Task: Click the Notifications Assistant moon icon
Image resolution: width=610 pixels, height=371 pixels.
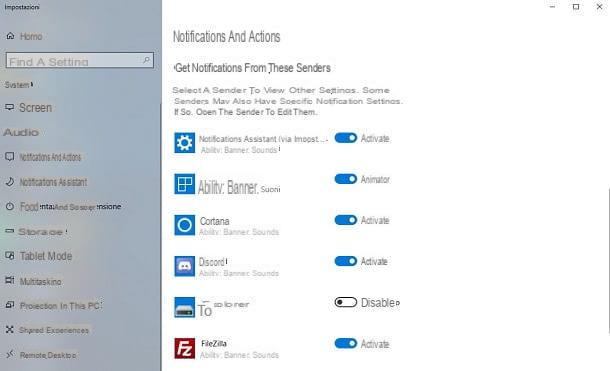Action: (10, 182)
